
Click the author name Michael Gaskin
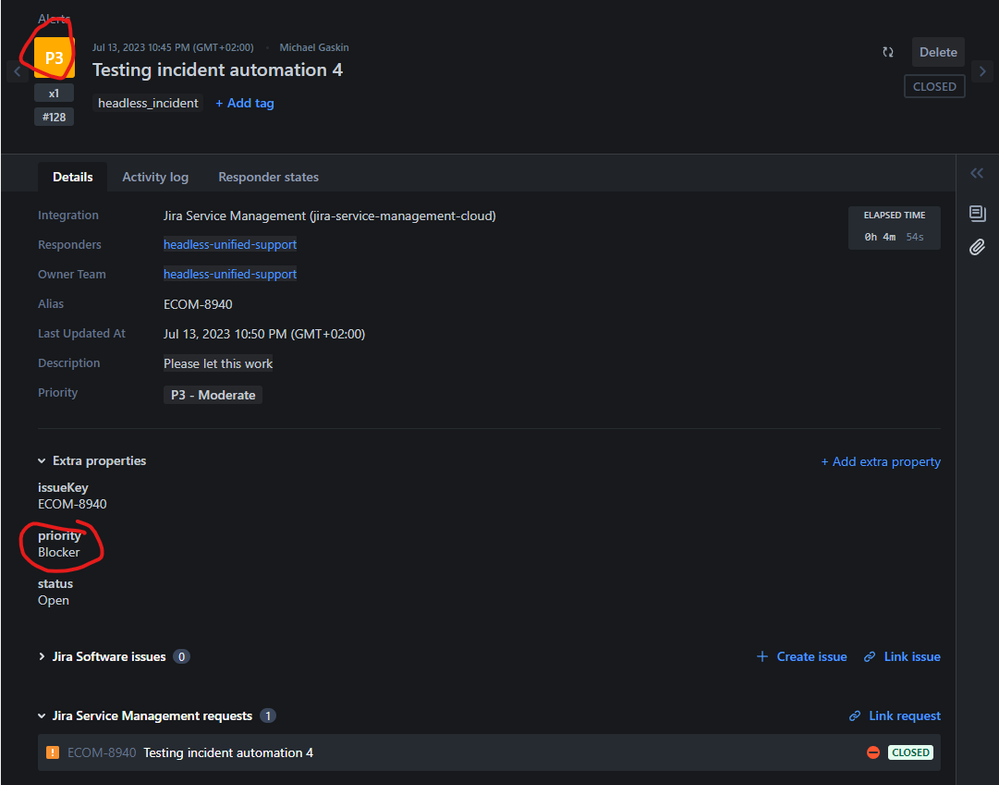point(314,48)
